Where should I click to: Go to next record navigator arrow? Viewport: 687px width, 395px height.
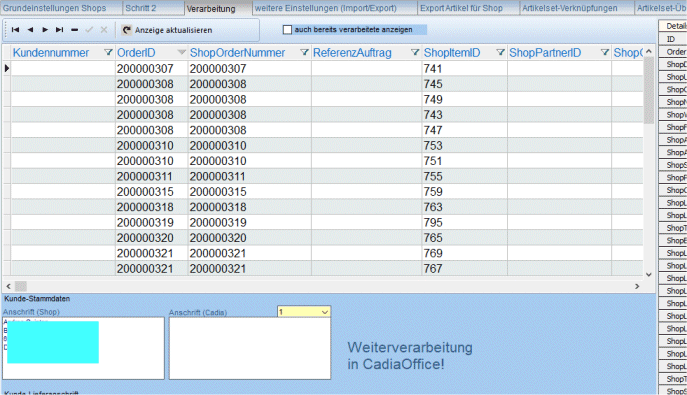[45, 30]
